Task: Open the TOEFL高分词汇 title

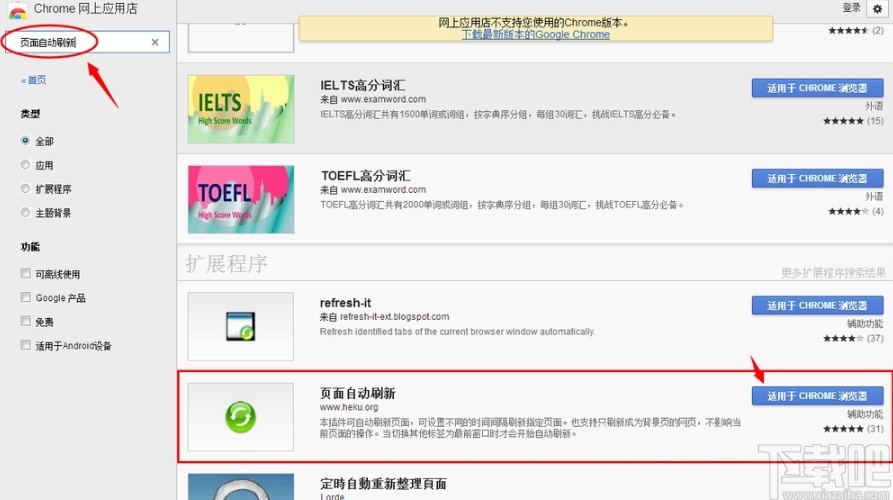Action: tap(365, 176)
